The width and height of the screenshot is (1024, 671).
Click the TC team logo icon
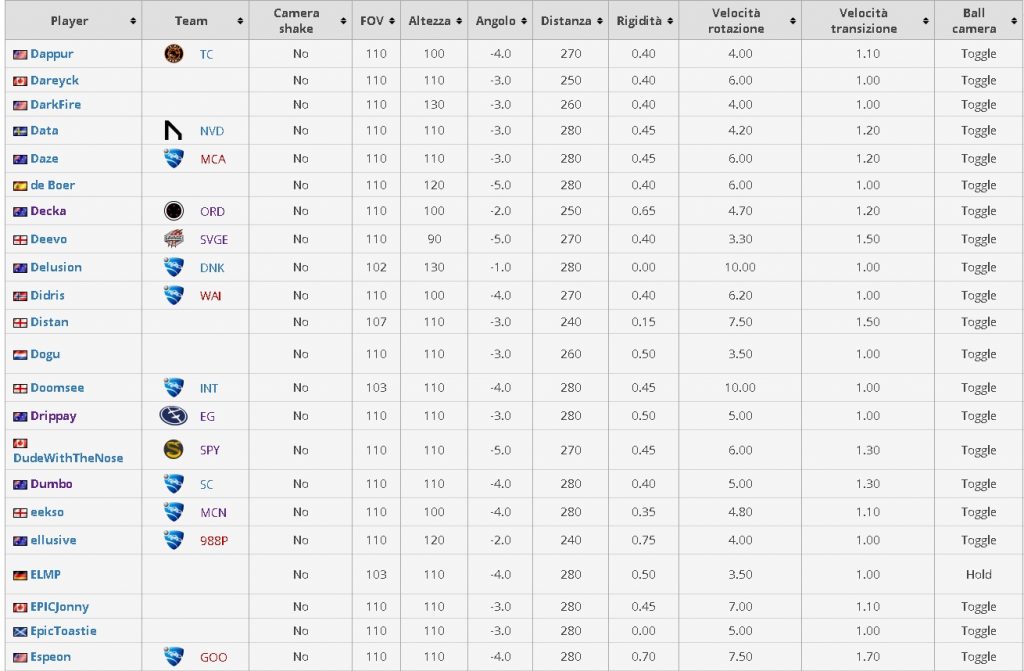point(173,54)
